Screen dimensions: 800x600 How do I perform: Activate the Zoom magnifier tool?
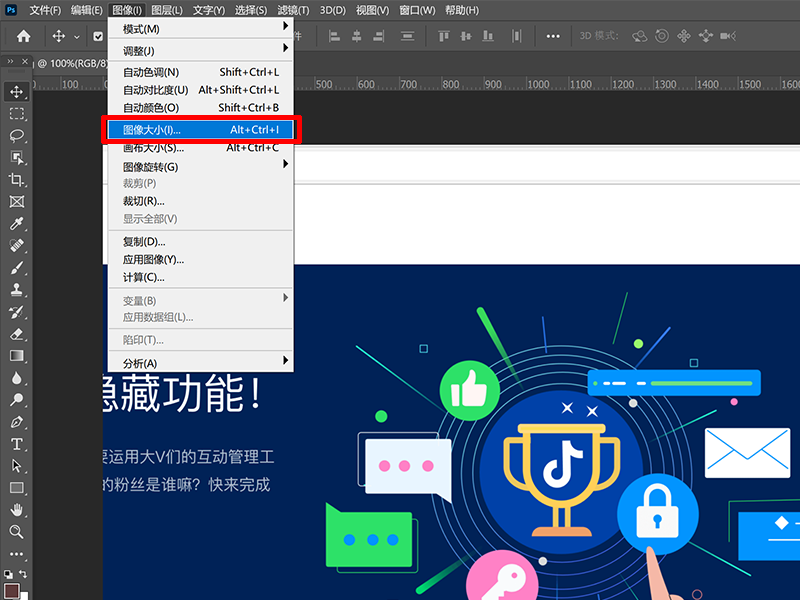(17, 532)
